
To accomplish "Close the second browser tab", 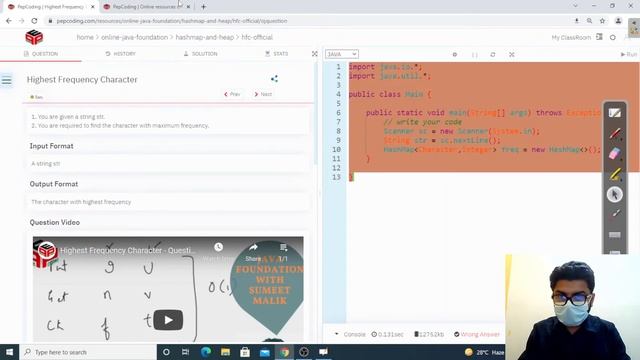I will point(188,7).
